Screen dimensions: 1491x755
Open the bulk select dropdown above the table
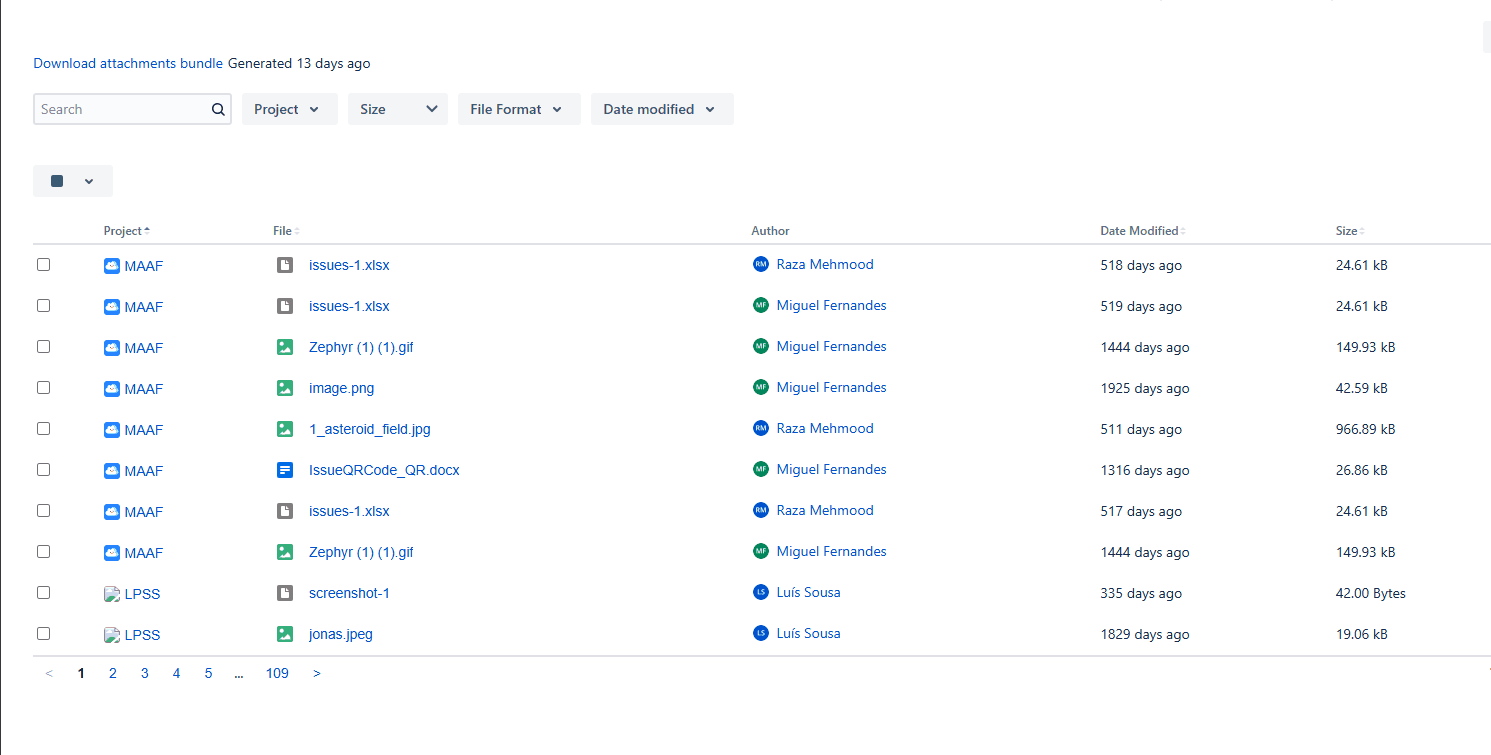point(73,181)
